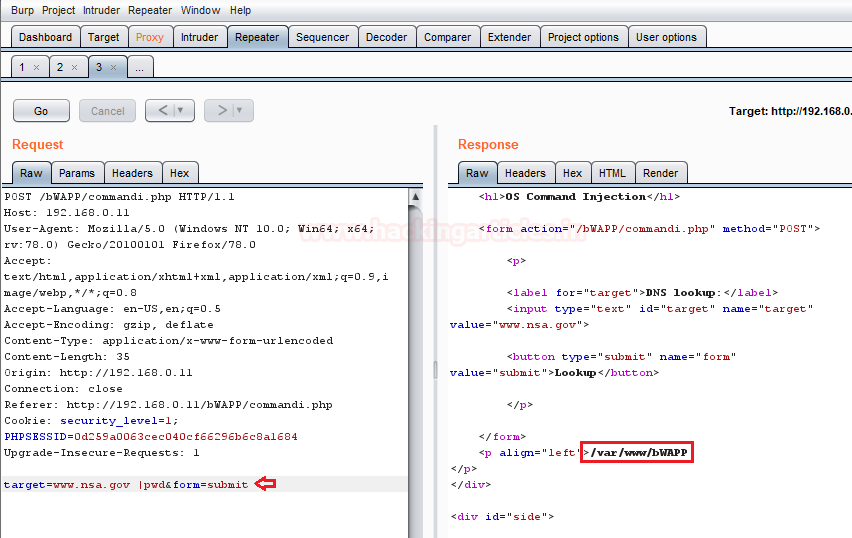
Task: Switch to the Sequencer tab
Action: 323,37
